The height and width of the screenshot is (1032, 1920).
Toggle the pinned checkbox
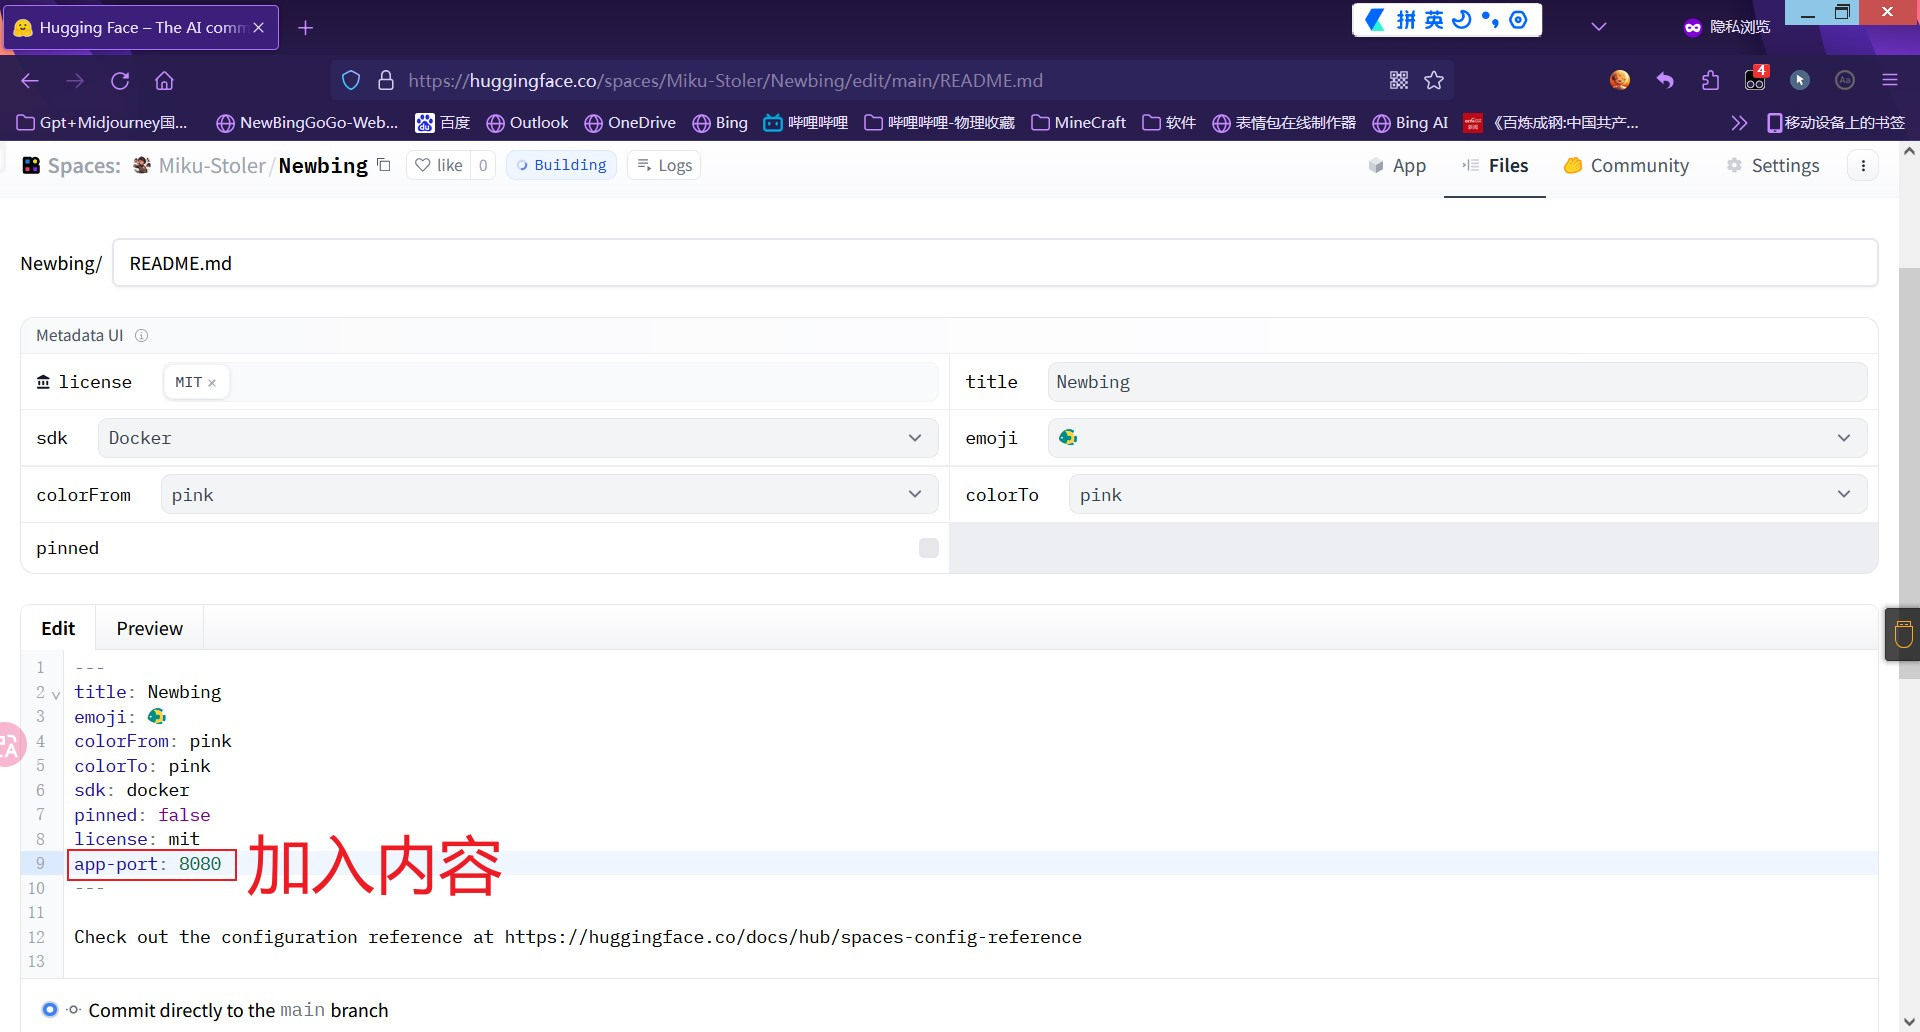pyautogui.click(x=929, y=548)
